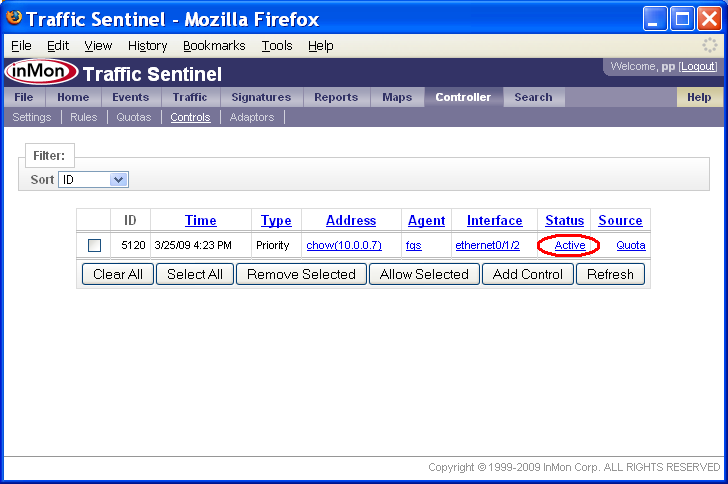This screenshot has width=728, height=484.
Task: Go to Quotas sub-tab
Action: (x=134, y=117)
